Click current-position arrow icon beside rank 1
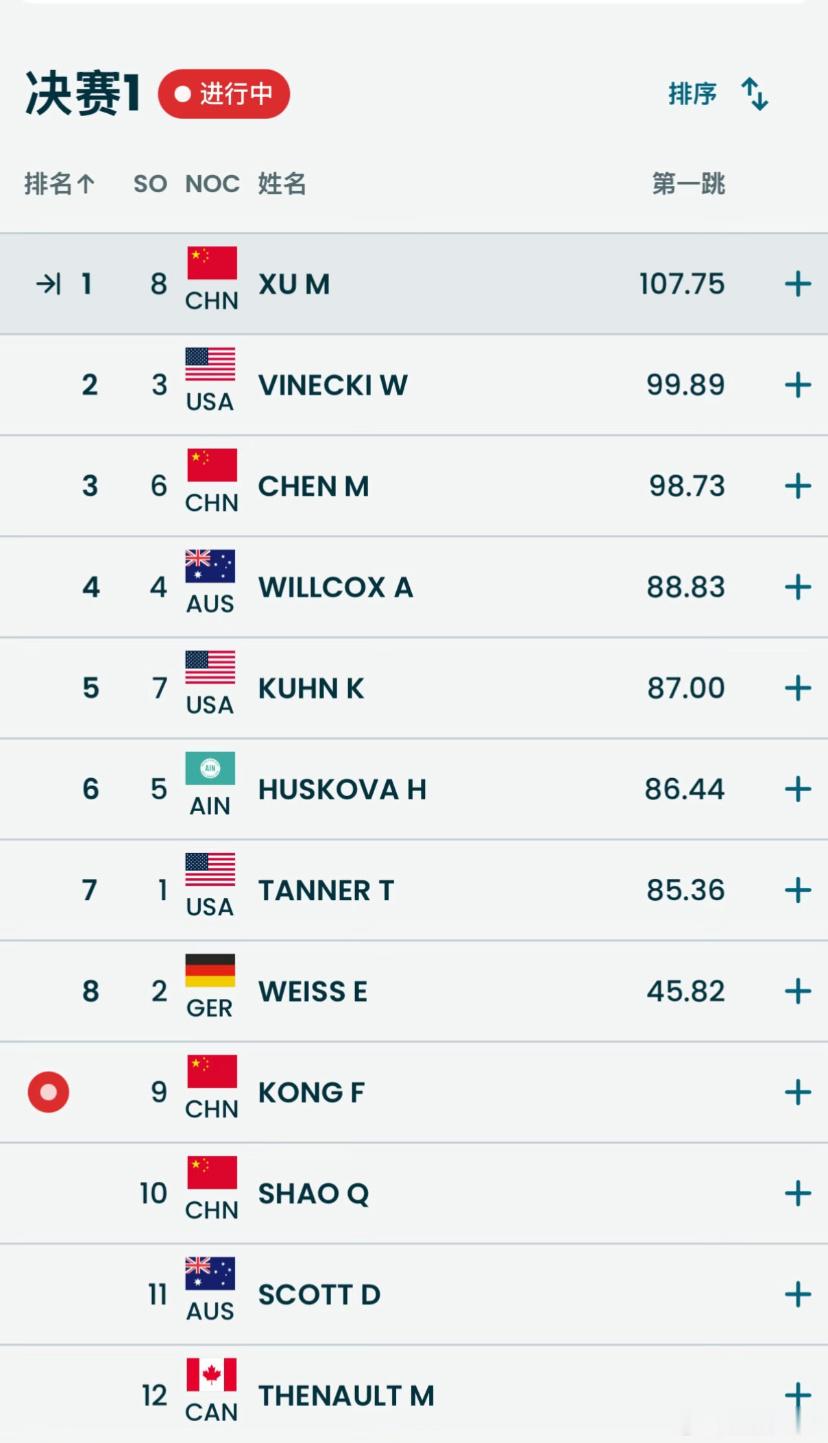 48,284
